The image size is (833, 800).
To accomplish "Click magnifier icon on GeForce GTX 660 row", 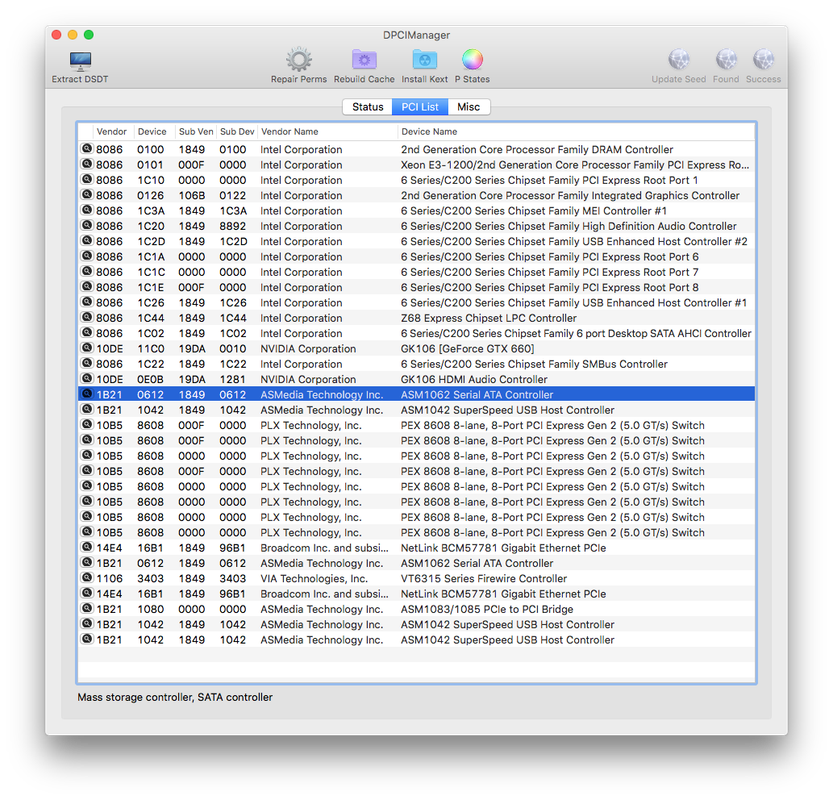I will [87, 348].
